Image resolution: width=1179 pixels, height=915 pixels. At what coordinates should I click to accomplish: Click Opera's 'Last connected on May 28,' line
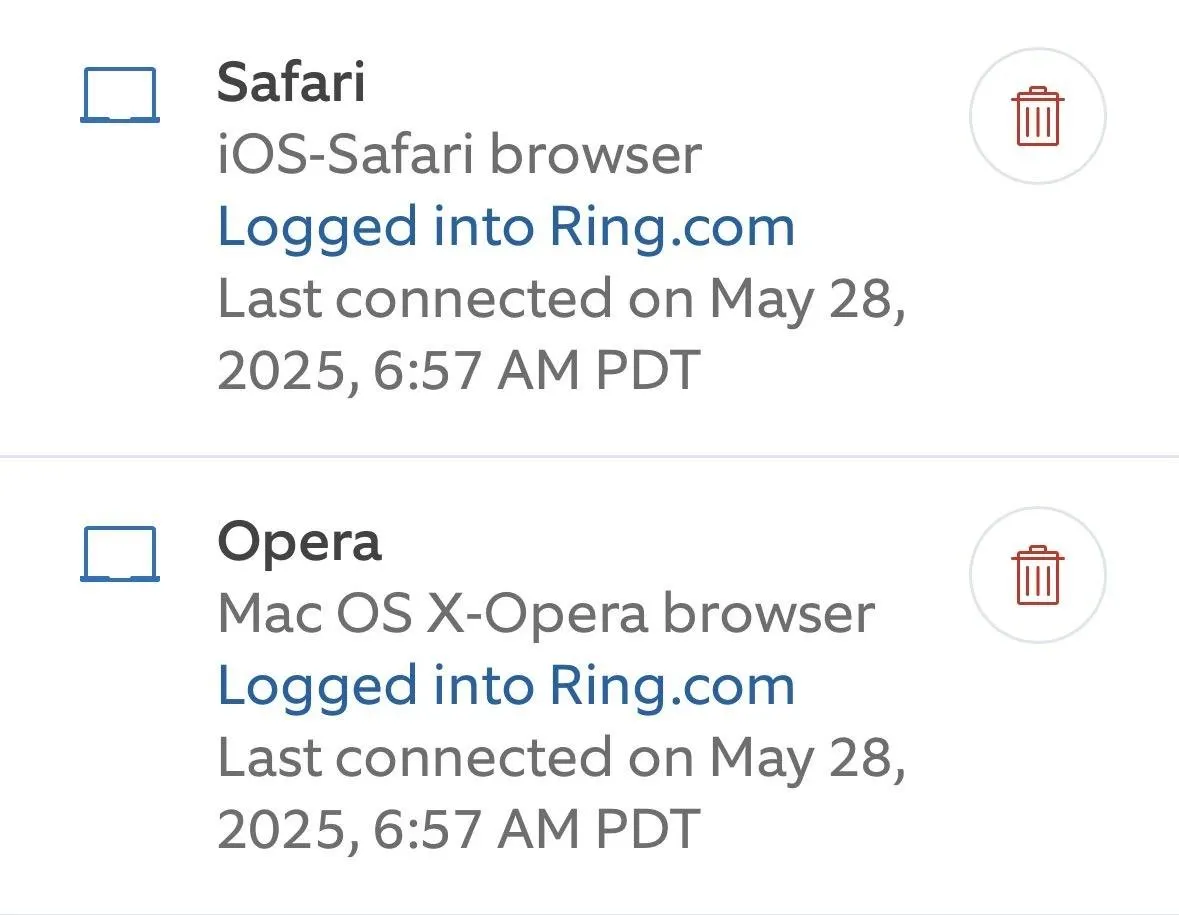click(x=562, y=757)
